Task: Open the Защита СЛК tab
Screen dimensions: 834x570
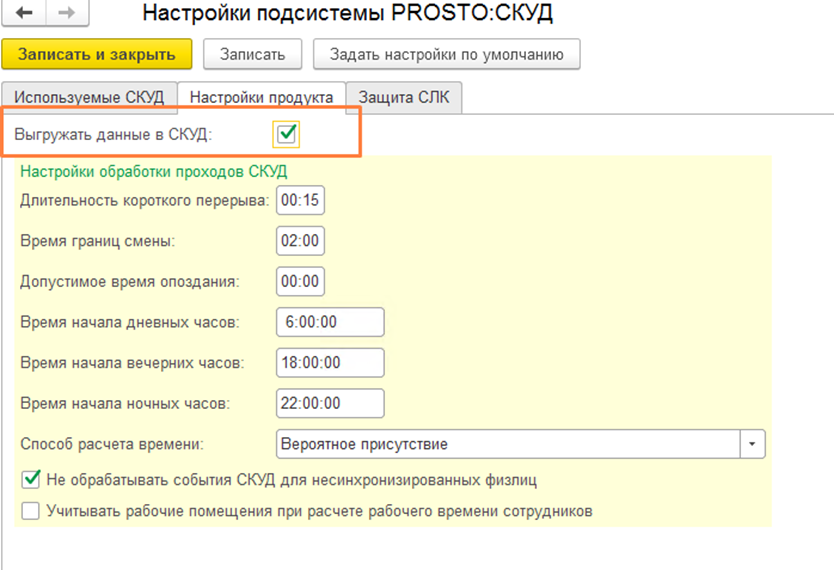Action: coord(404,98)
